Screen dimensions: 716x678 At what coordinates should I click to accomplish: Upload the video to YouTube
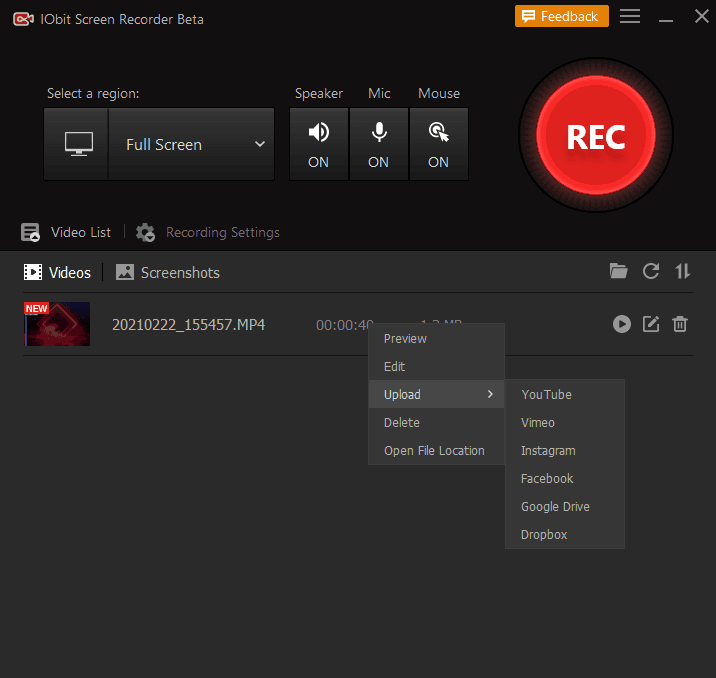click(x=565, y=394)
